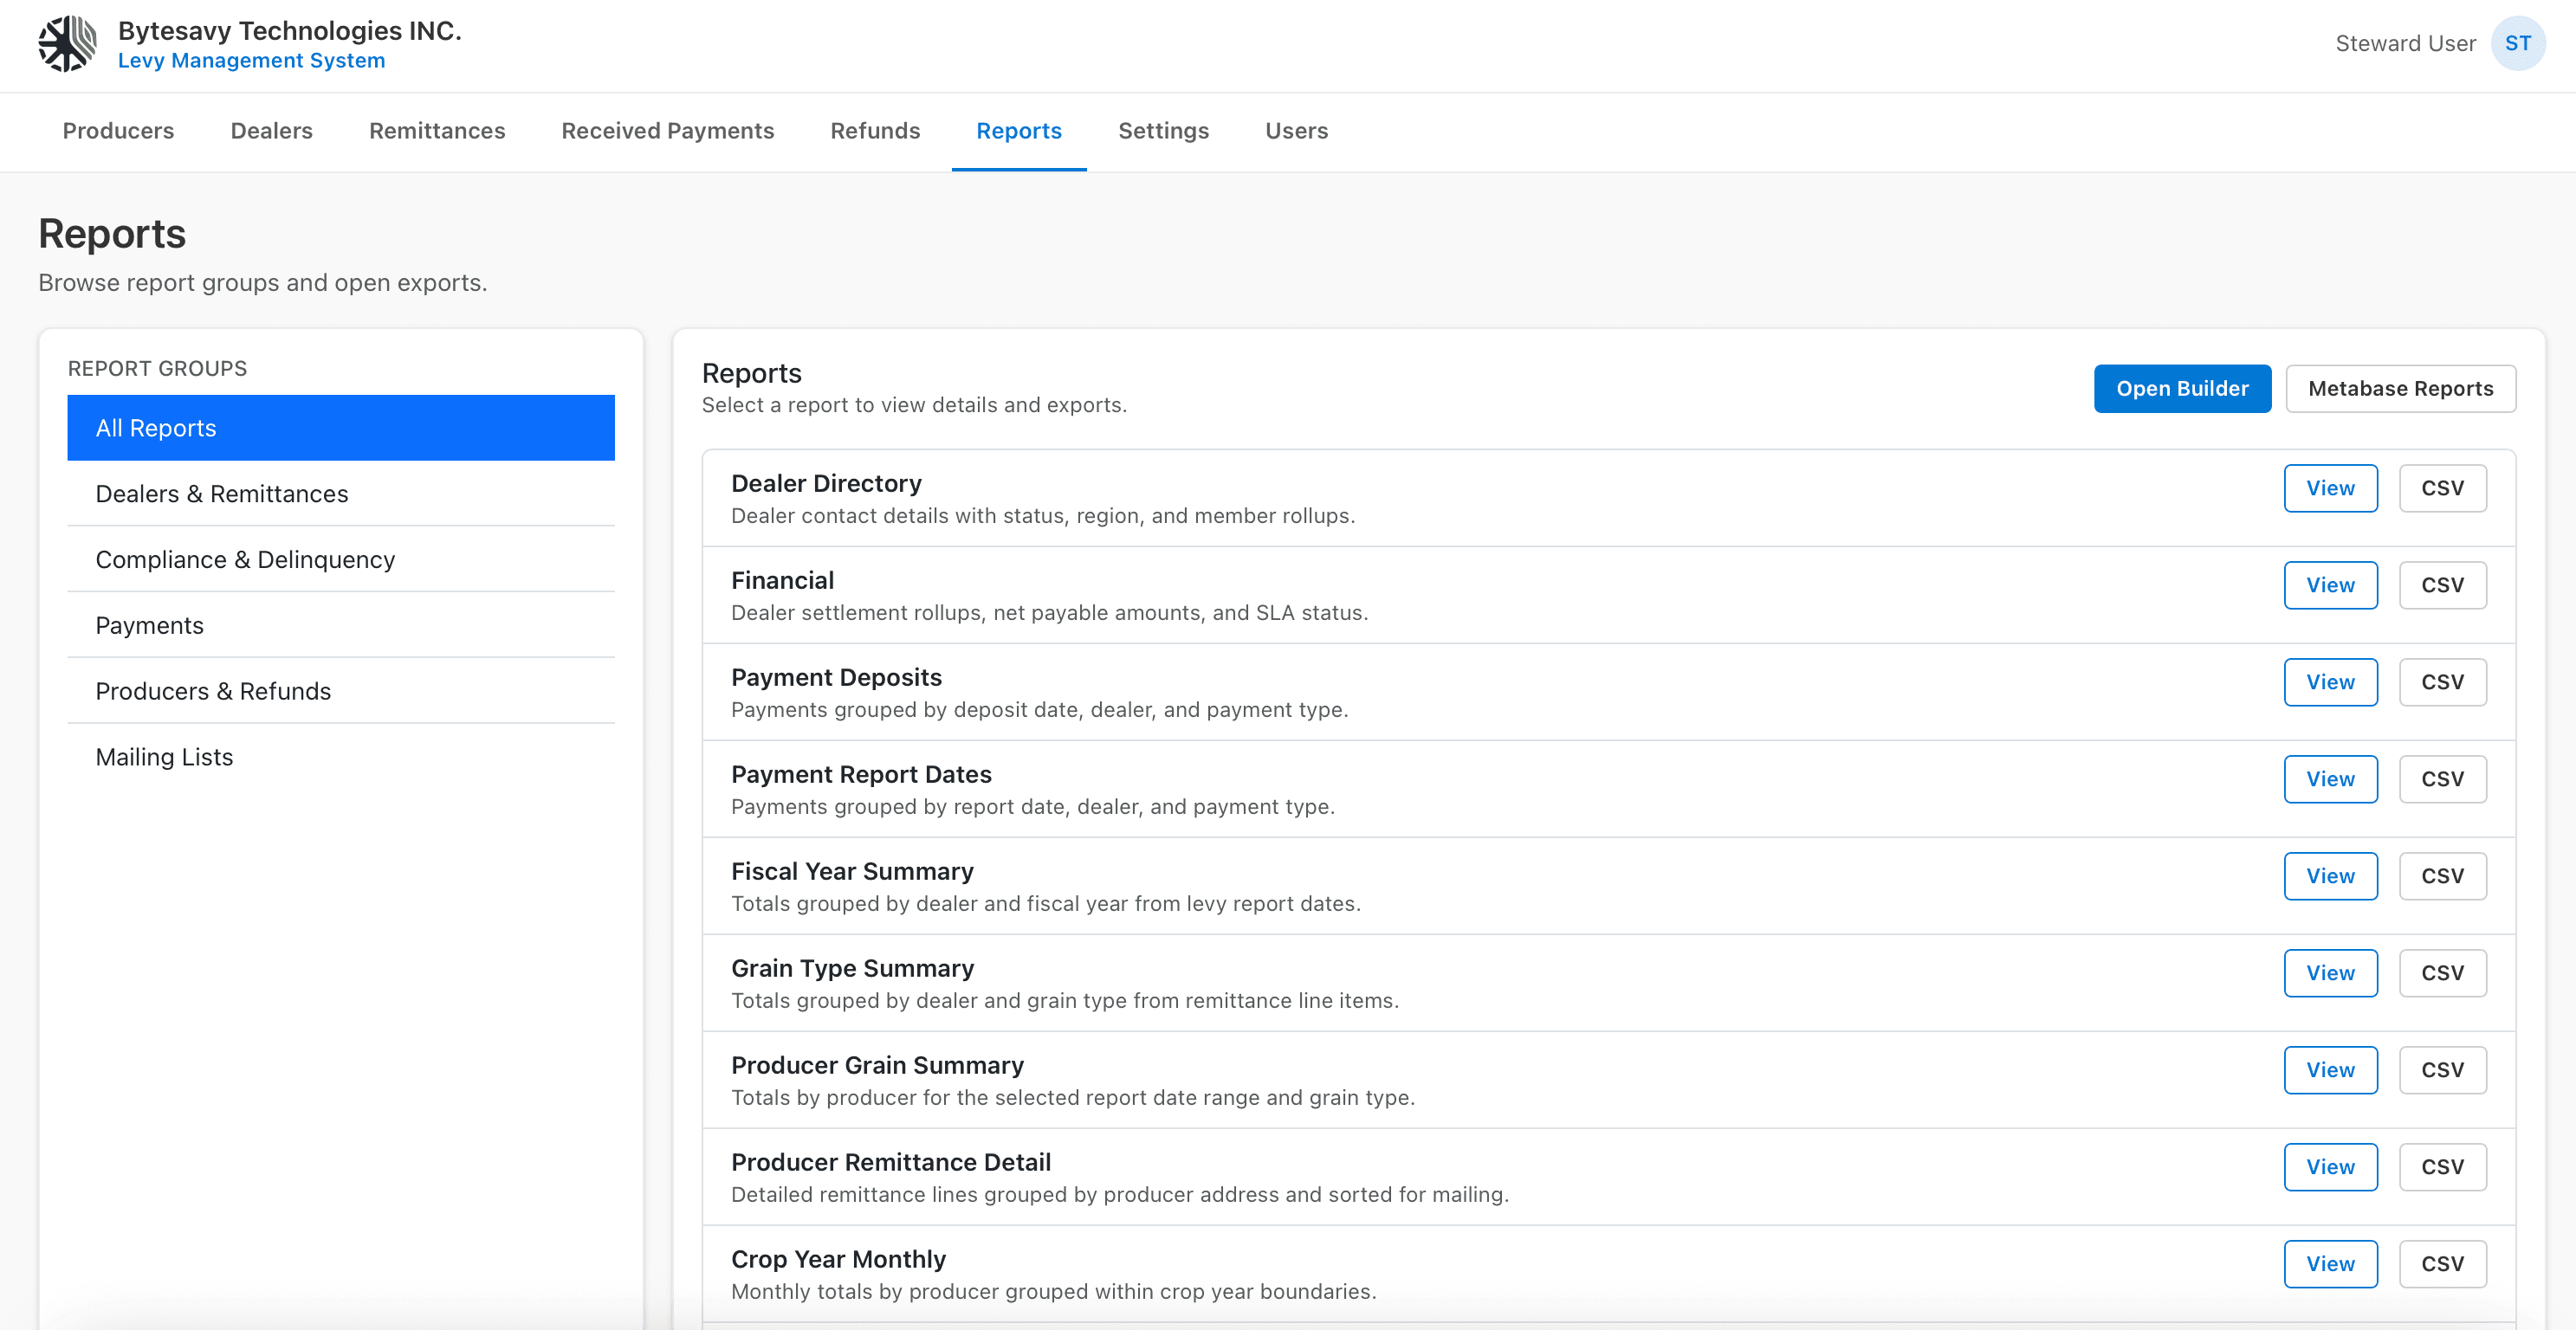Click the Dealer Directory report title
This screenshot has width=2576, height=1330.
pos(826,484)
